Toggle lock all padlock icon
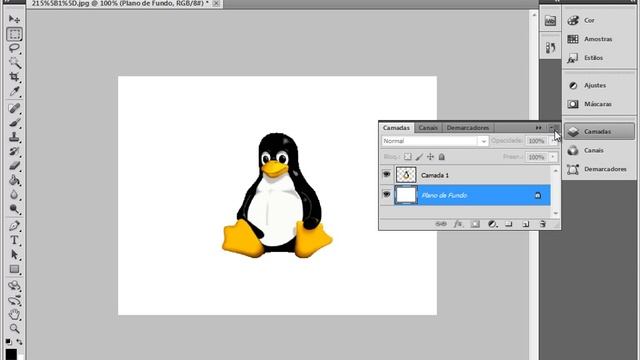Screen dimensions: 640x360 (441, 157)
